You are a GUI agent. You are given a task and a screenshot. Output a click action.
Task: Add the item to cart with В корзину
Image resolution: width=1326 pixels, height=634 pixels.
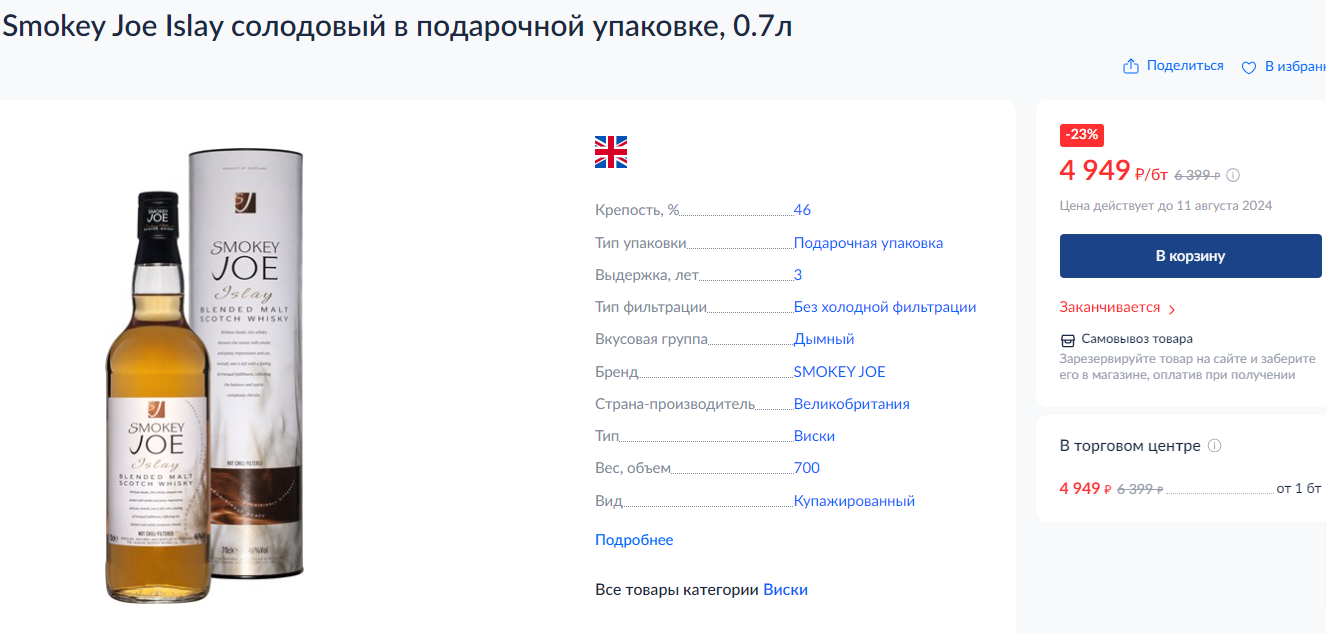[1190, 256]
